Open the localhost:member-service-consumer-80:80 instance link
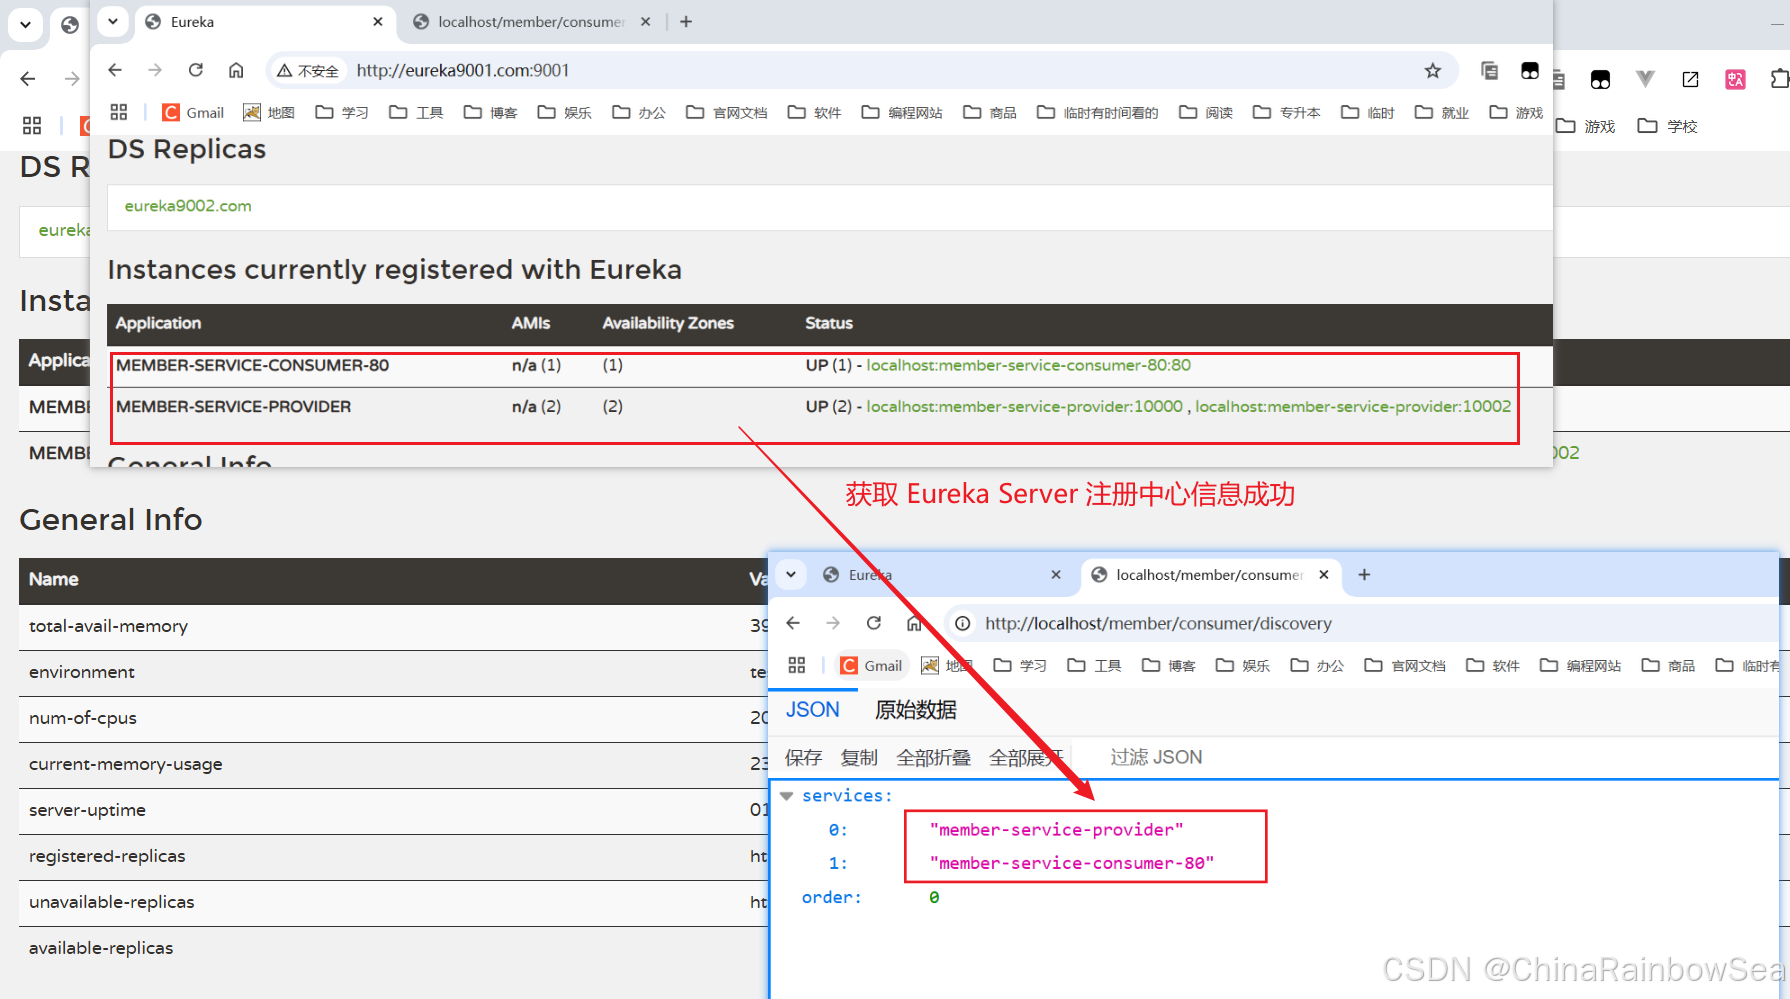The width and height of the screenshot is (1790, 999). pyautogui.click(x=1028, y=365)
